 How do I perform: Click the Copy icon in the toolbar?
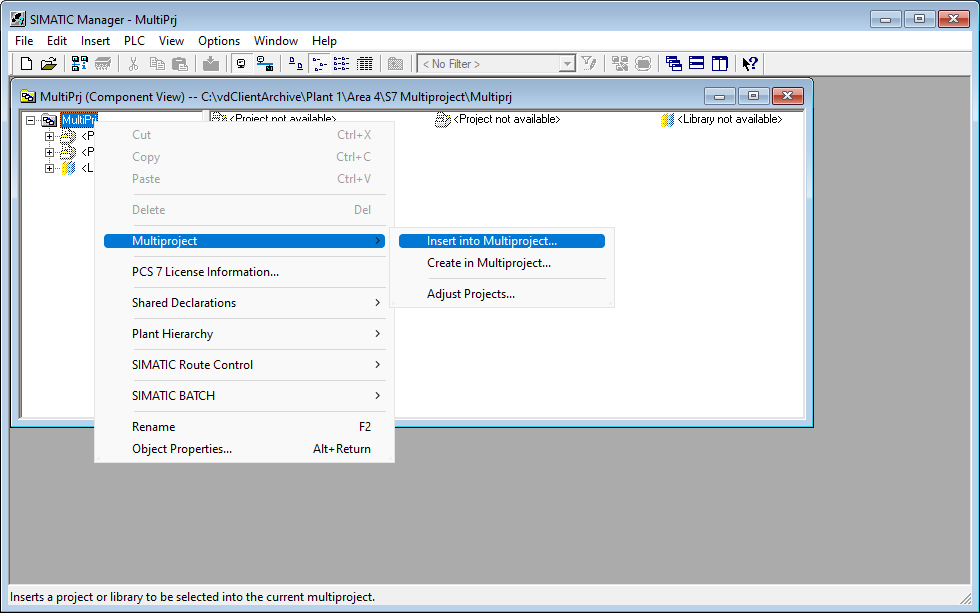[x=158, y=63]
